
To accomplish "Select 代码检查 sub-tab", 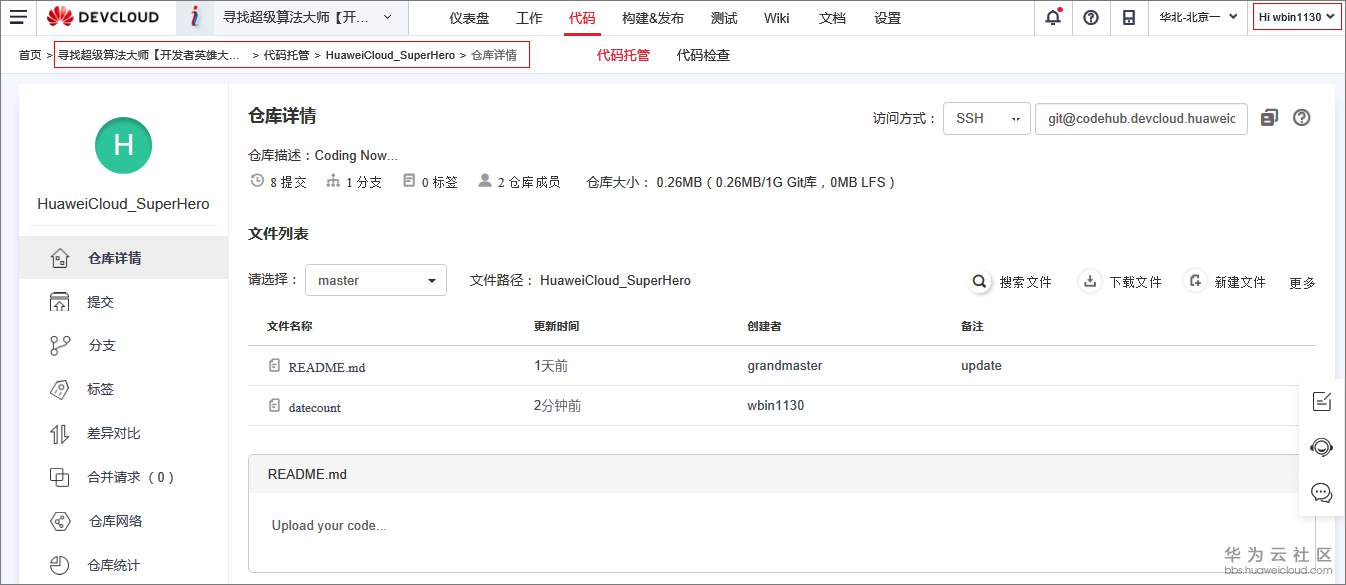I will point(703,55).
